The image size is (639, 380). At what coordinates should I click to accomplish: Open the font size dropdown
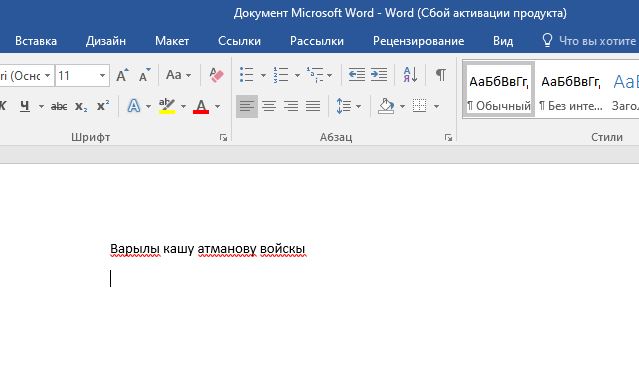(x=102, y=75)
